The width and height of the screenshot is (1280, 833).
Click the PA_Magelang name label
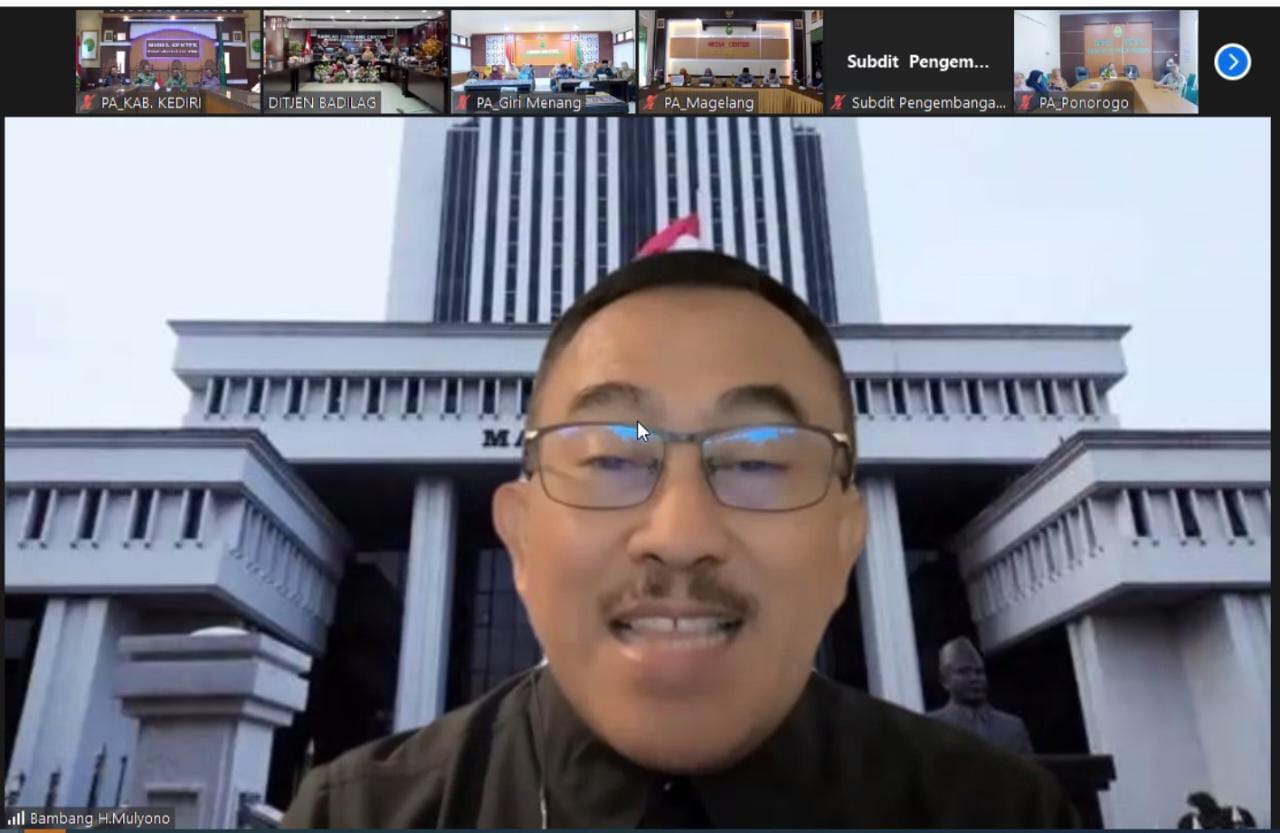coord(709,103)
